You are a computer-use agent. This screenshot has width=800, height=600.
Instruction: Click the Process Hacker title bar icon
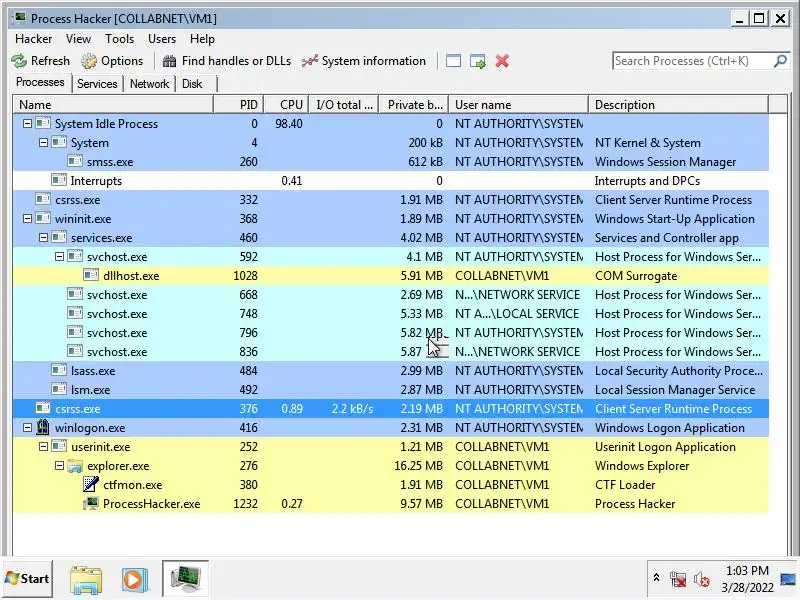(20, 18)
